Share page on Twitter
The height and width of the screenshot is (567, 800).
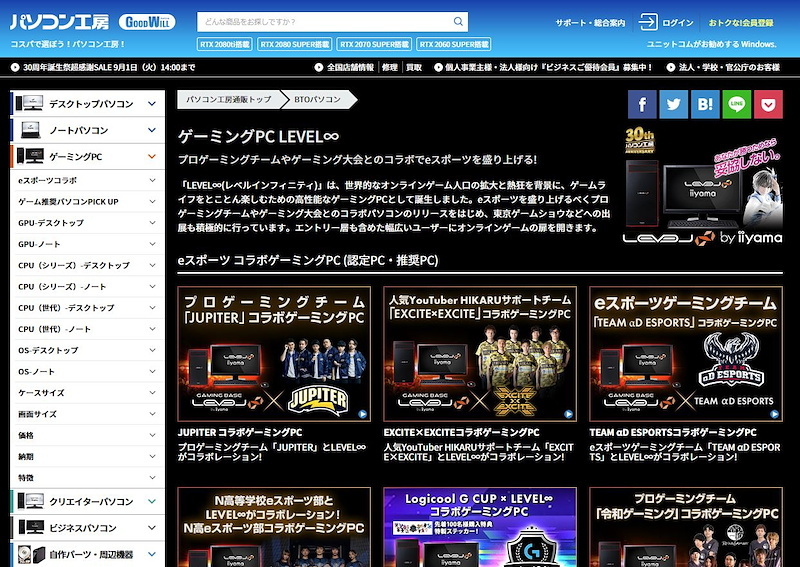[x=673, y=104]
